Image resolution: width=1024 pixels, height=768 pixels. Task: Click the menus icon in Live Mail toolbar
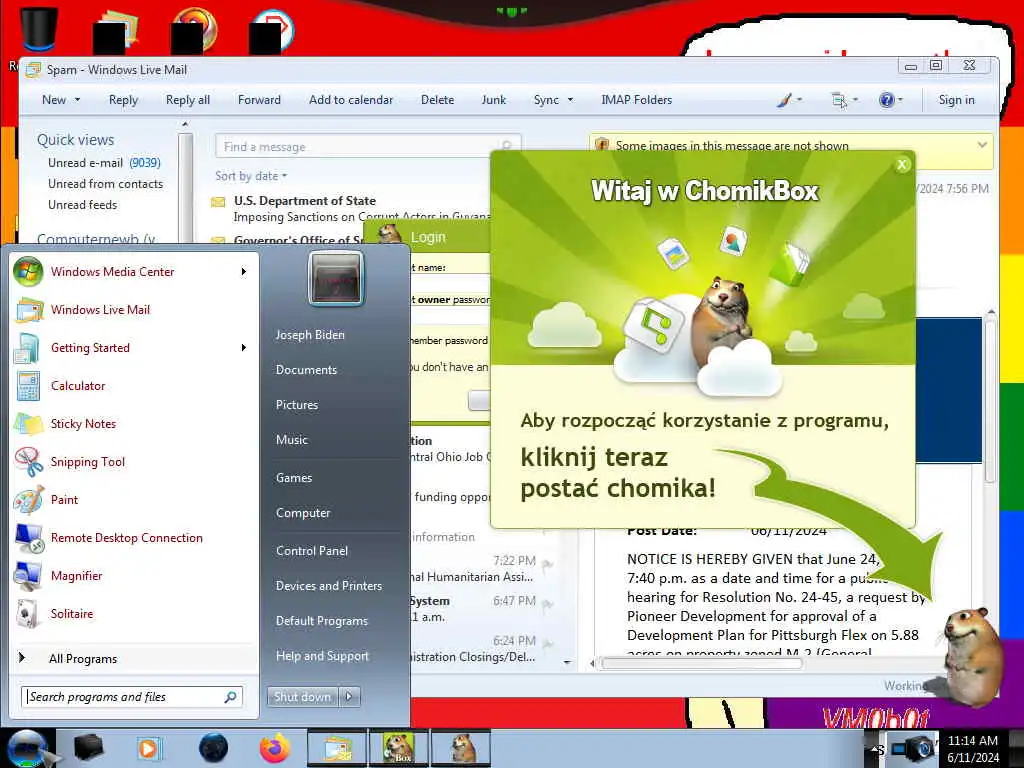(x=839, y=100)
